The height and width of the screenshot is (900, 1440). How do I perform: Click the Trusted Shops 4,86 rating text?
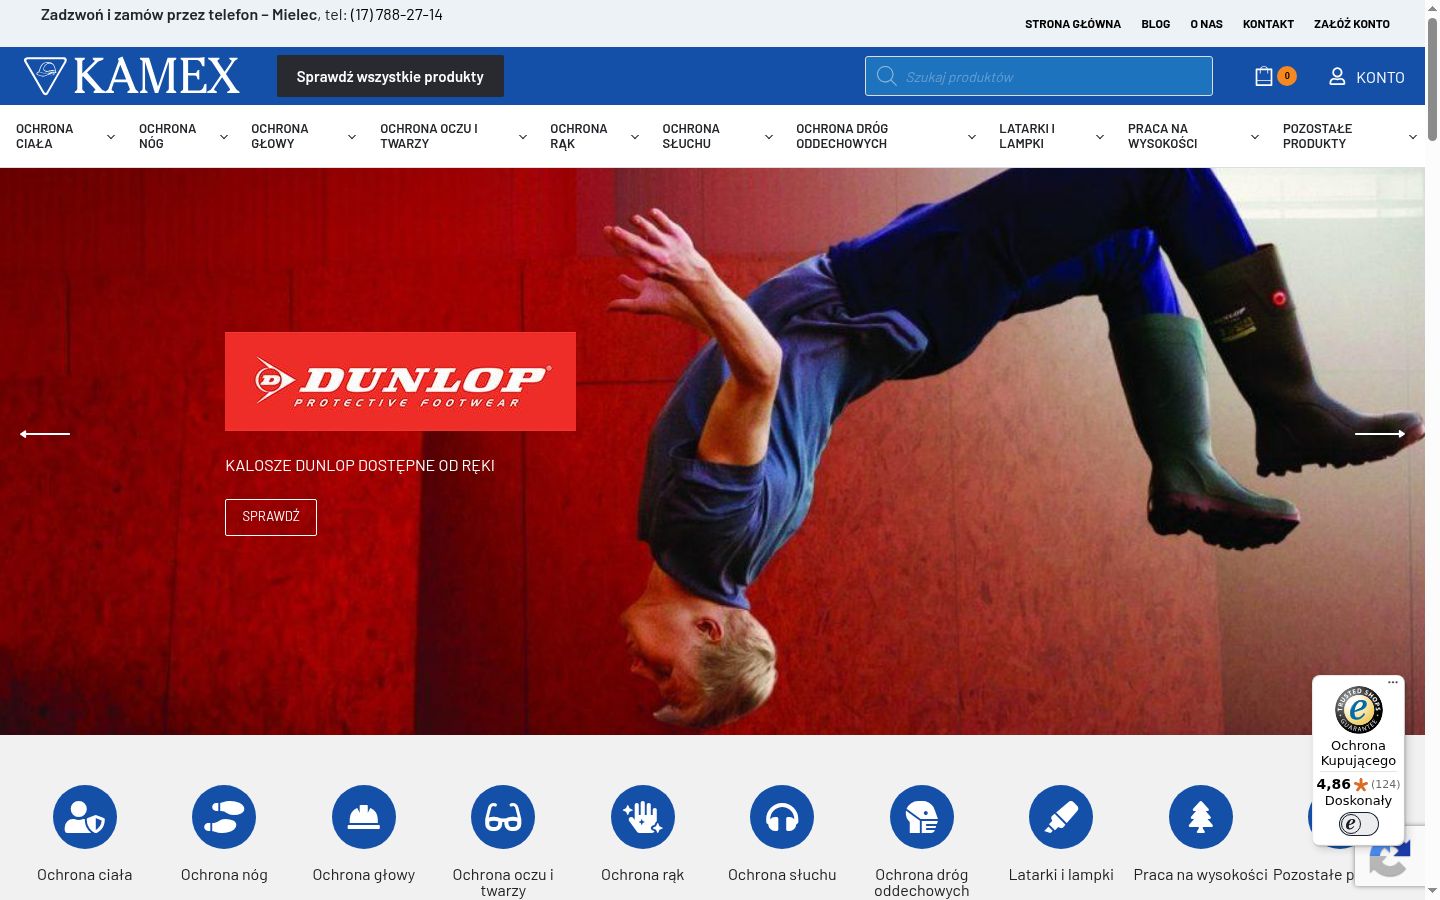[x=1334, y=784]
